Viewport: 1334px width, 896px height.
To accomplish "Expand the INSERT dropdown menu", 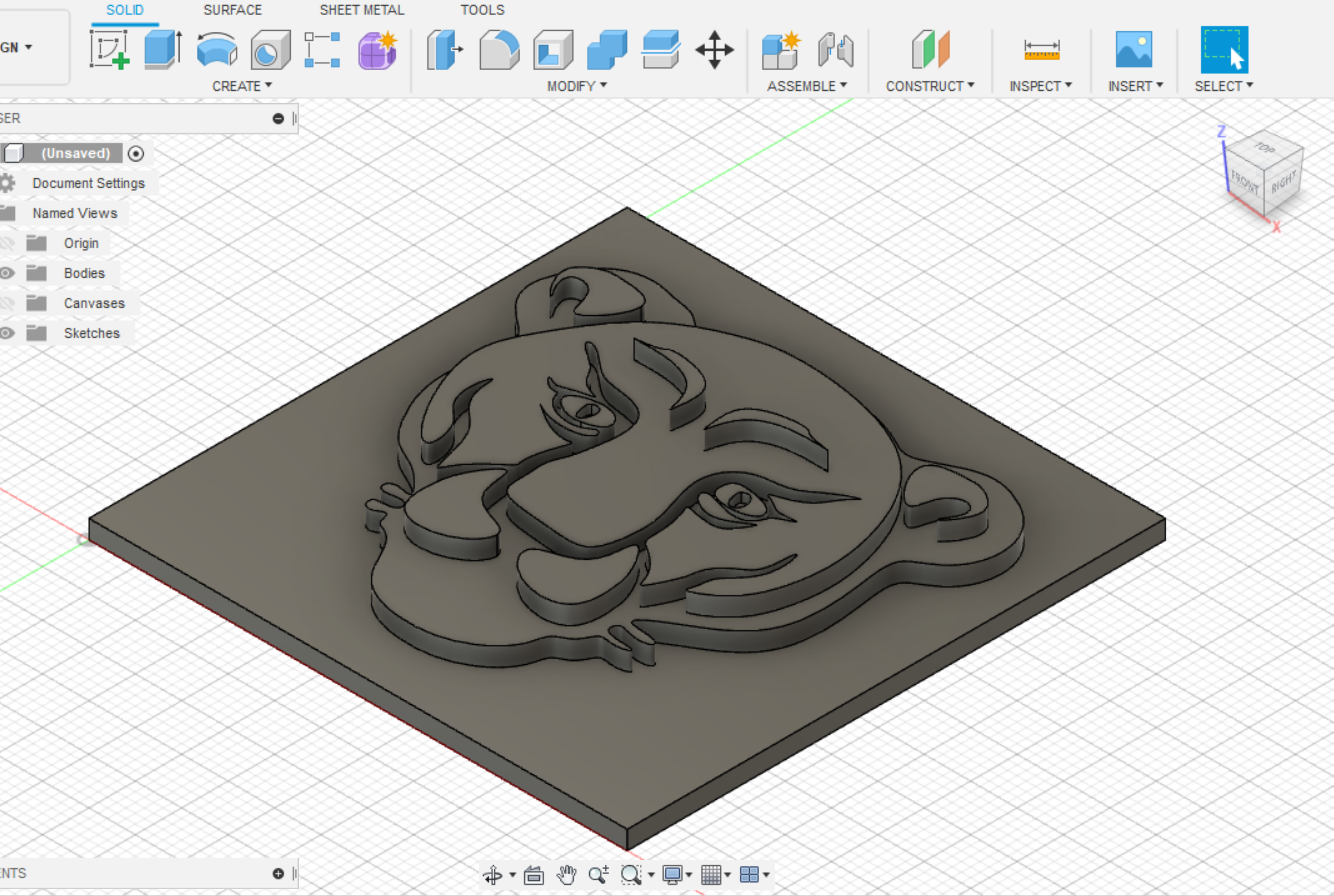I will point(1135,86).
